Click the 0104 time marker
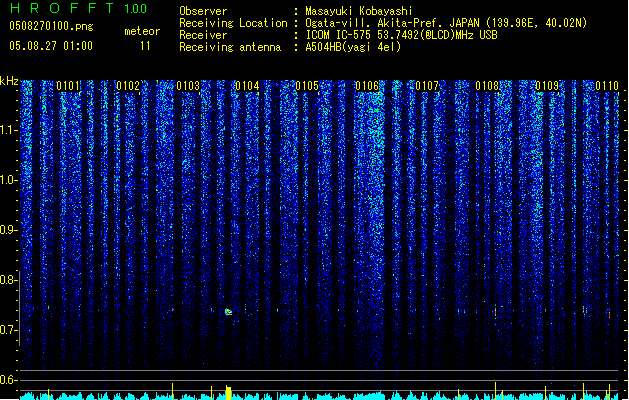Image resolution: width=629 pixels, height=400 pixels. [x=247, y=86]
